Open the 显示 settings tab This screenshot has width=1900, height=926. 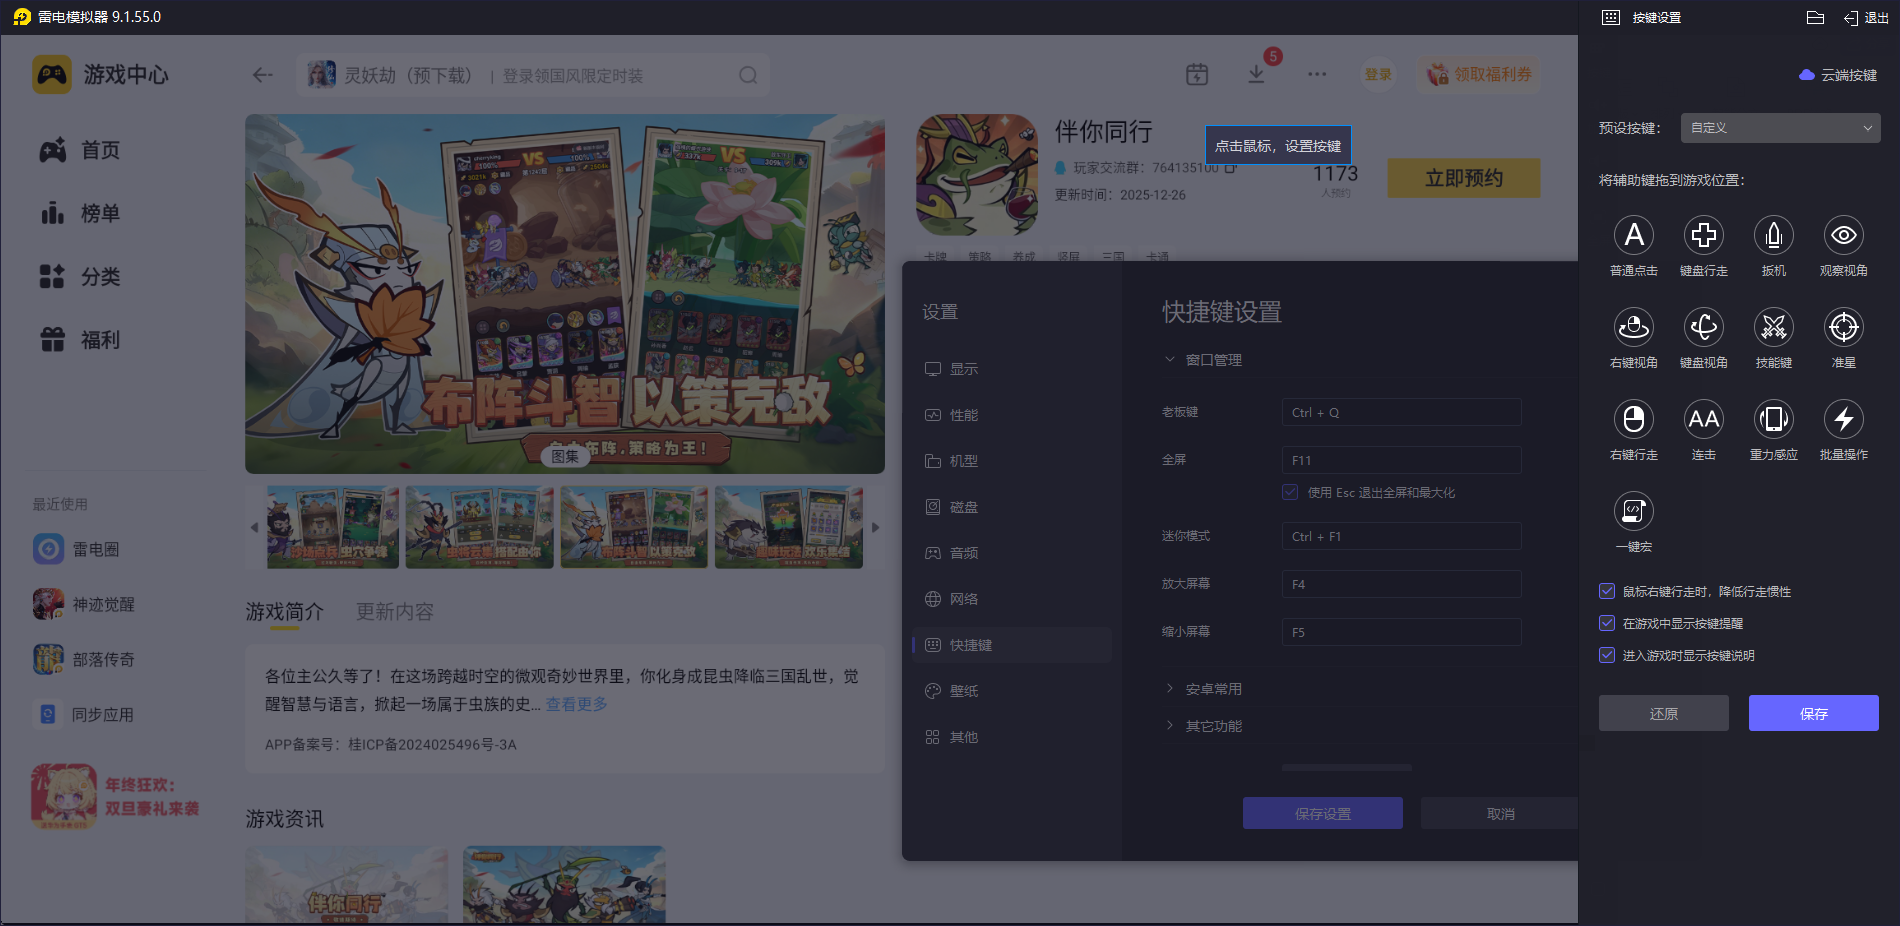click(x=1012, y=369)
